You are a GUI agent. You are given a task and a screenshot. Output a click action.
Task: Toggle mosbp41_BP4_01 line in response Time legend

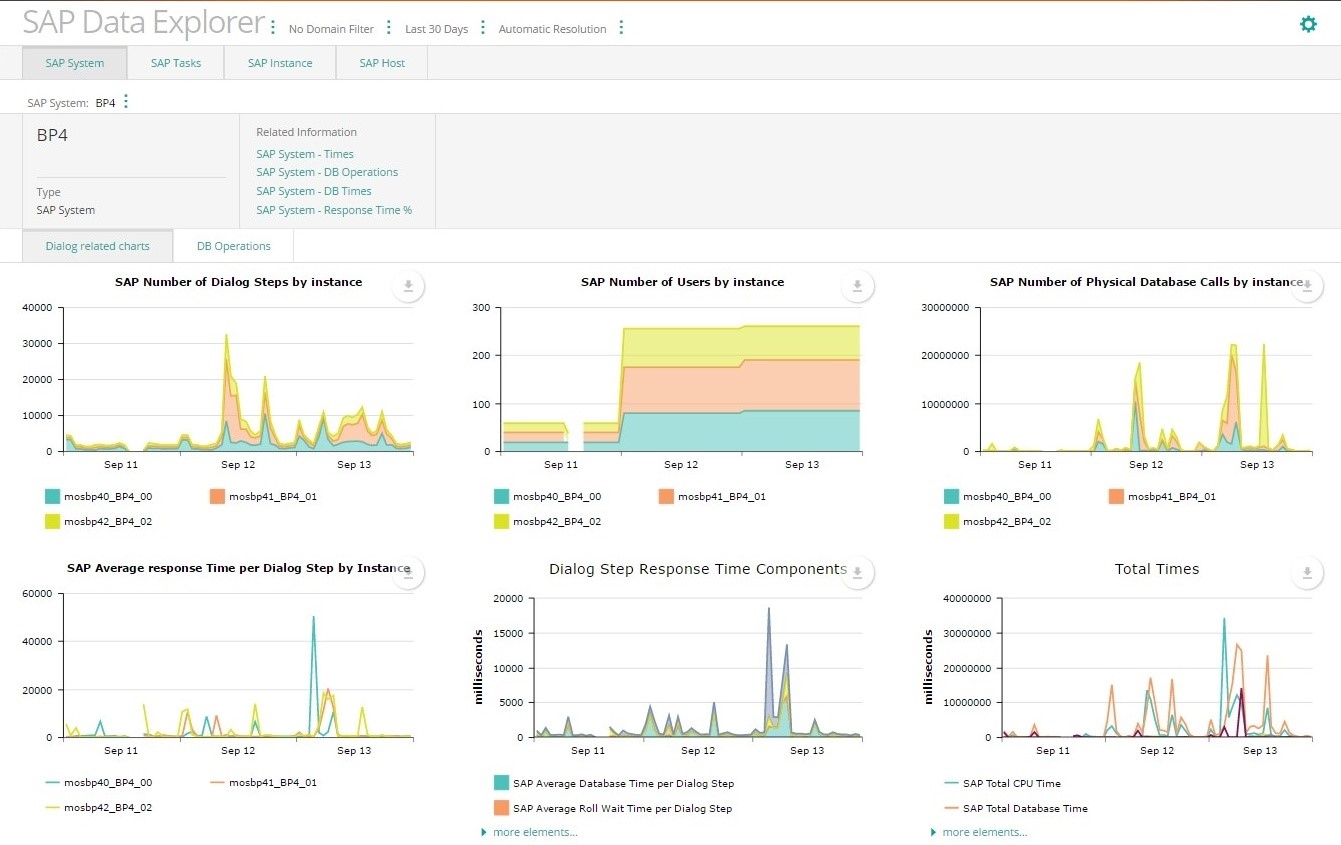218,783
